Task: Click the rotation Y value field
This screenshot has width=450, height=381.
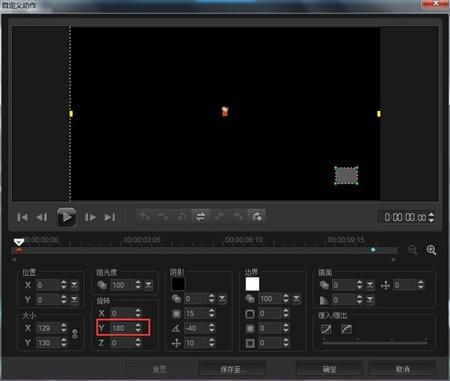Action: pyautogui.click(x=122, y=328)
